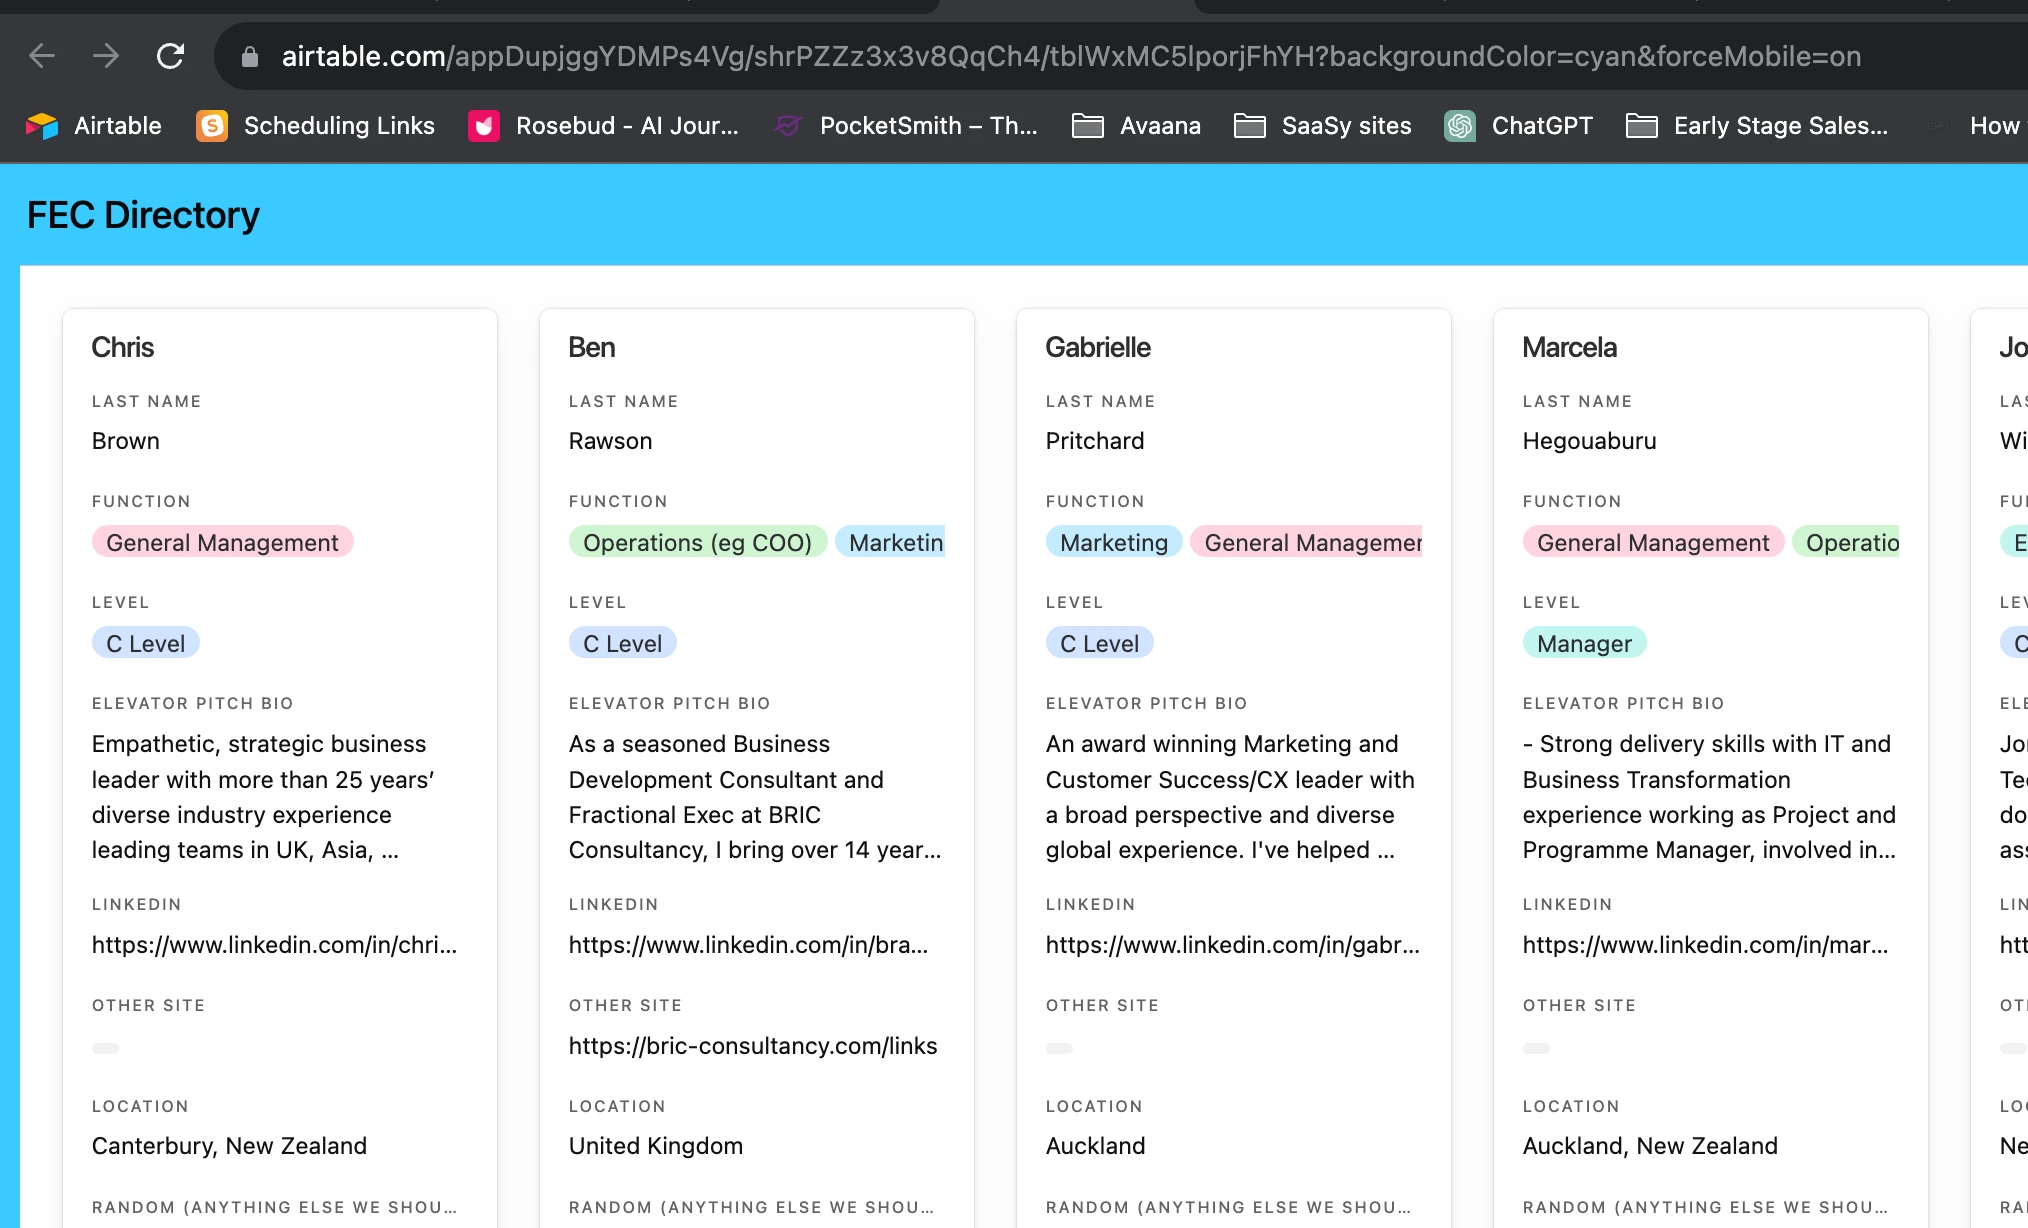
Task: Click Marcela's green Manager level tag
Action: tap(1584, 644)
